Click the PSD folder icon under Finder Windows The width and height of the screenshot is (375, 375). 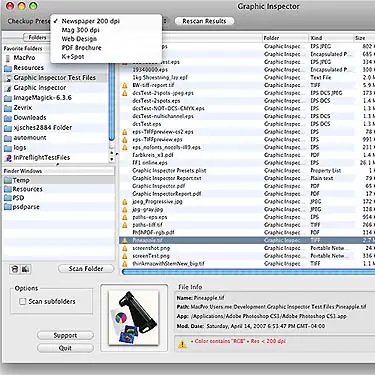click(8, 198)
